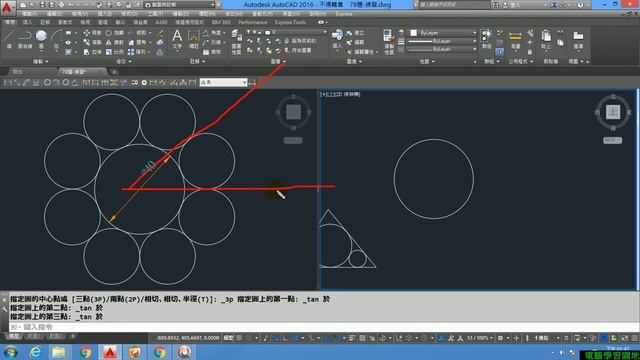Click the Print icon in quick access toolbar
Screen dimensions: 640x360
(61, 5)
